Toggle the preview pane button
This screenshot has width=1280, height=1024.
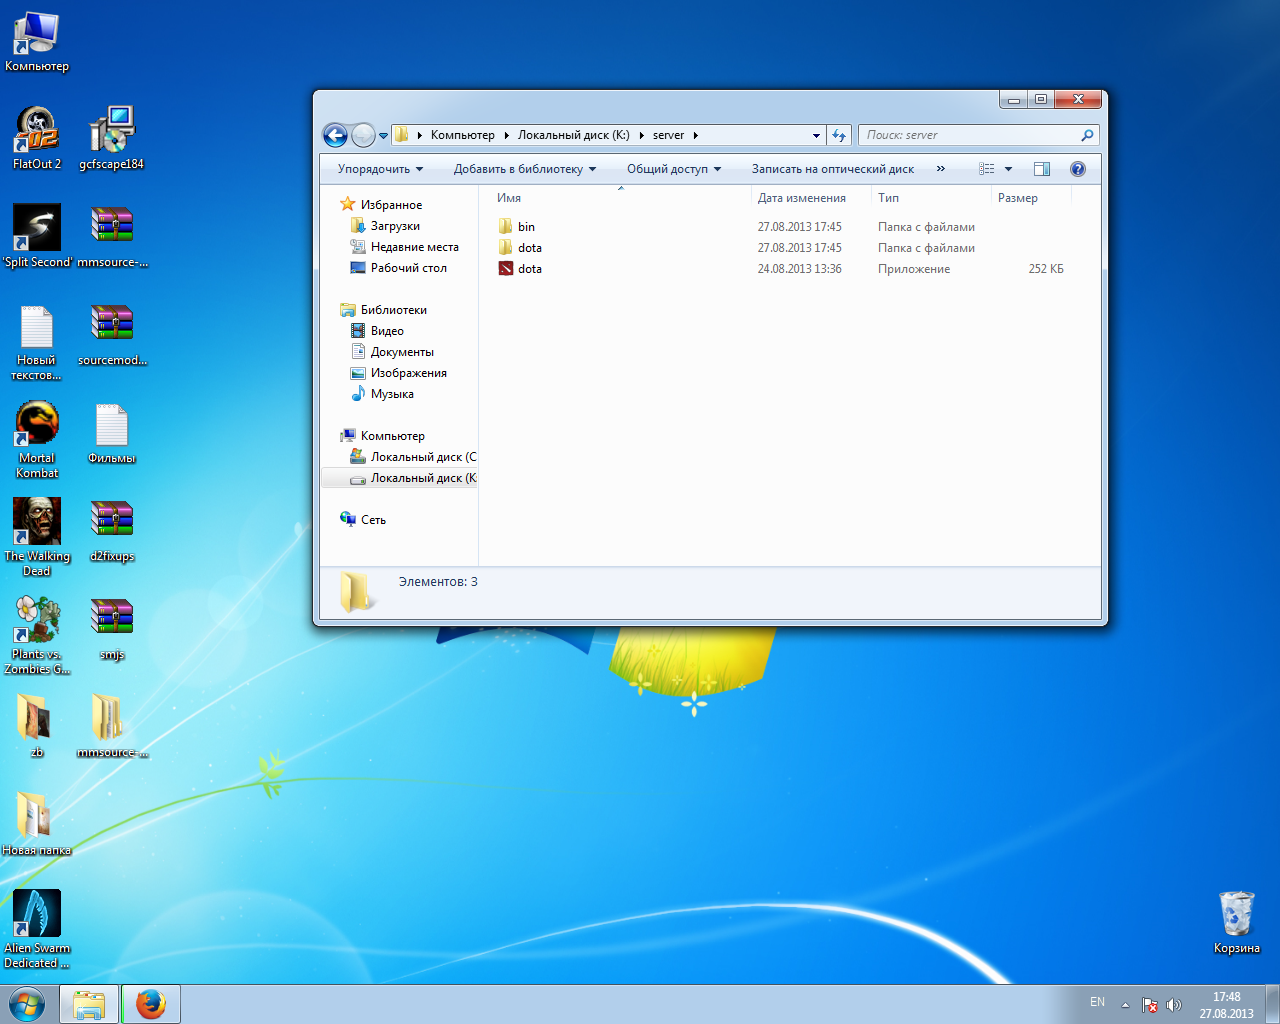pos(1042,169)
